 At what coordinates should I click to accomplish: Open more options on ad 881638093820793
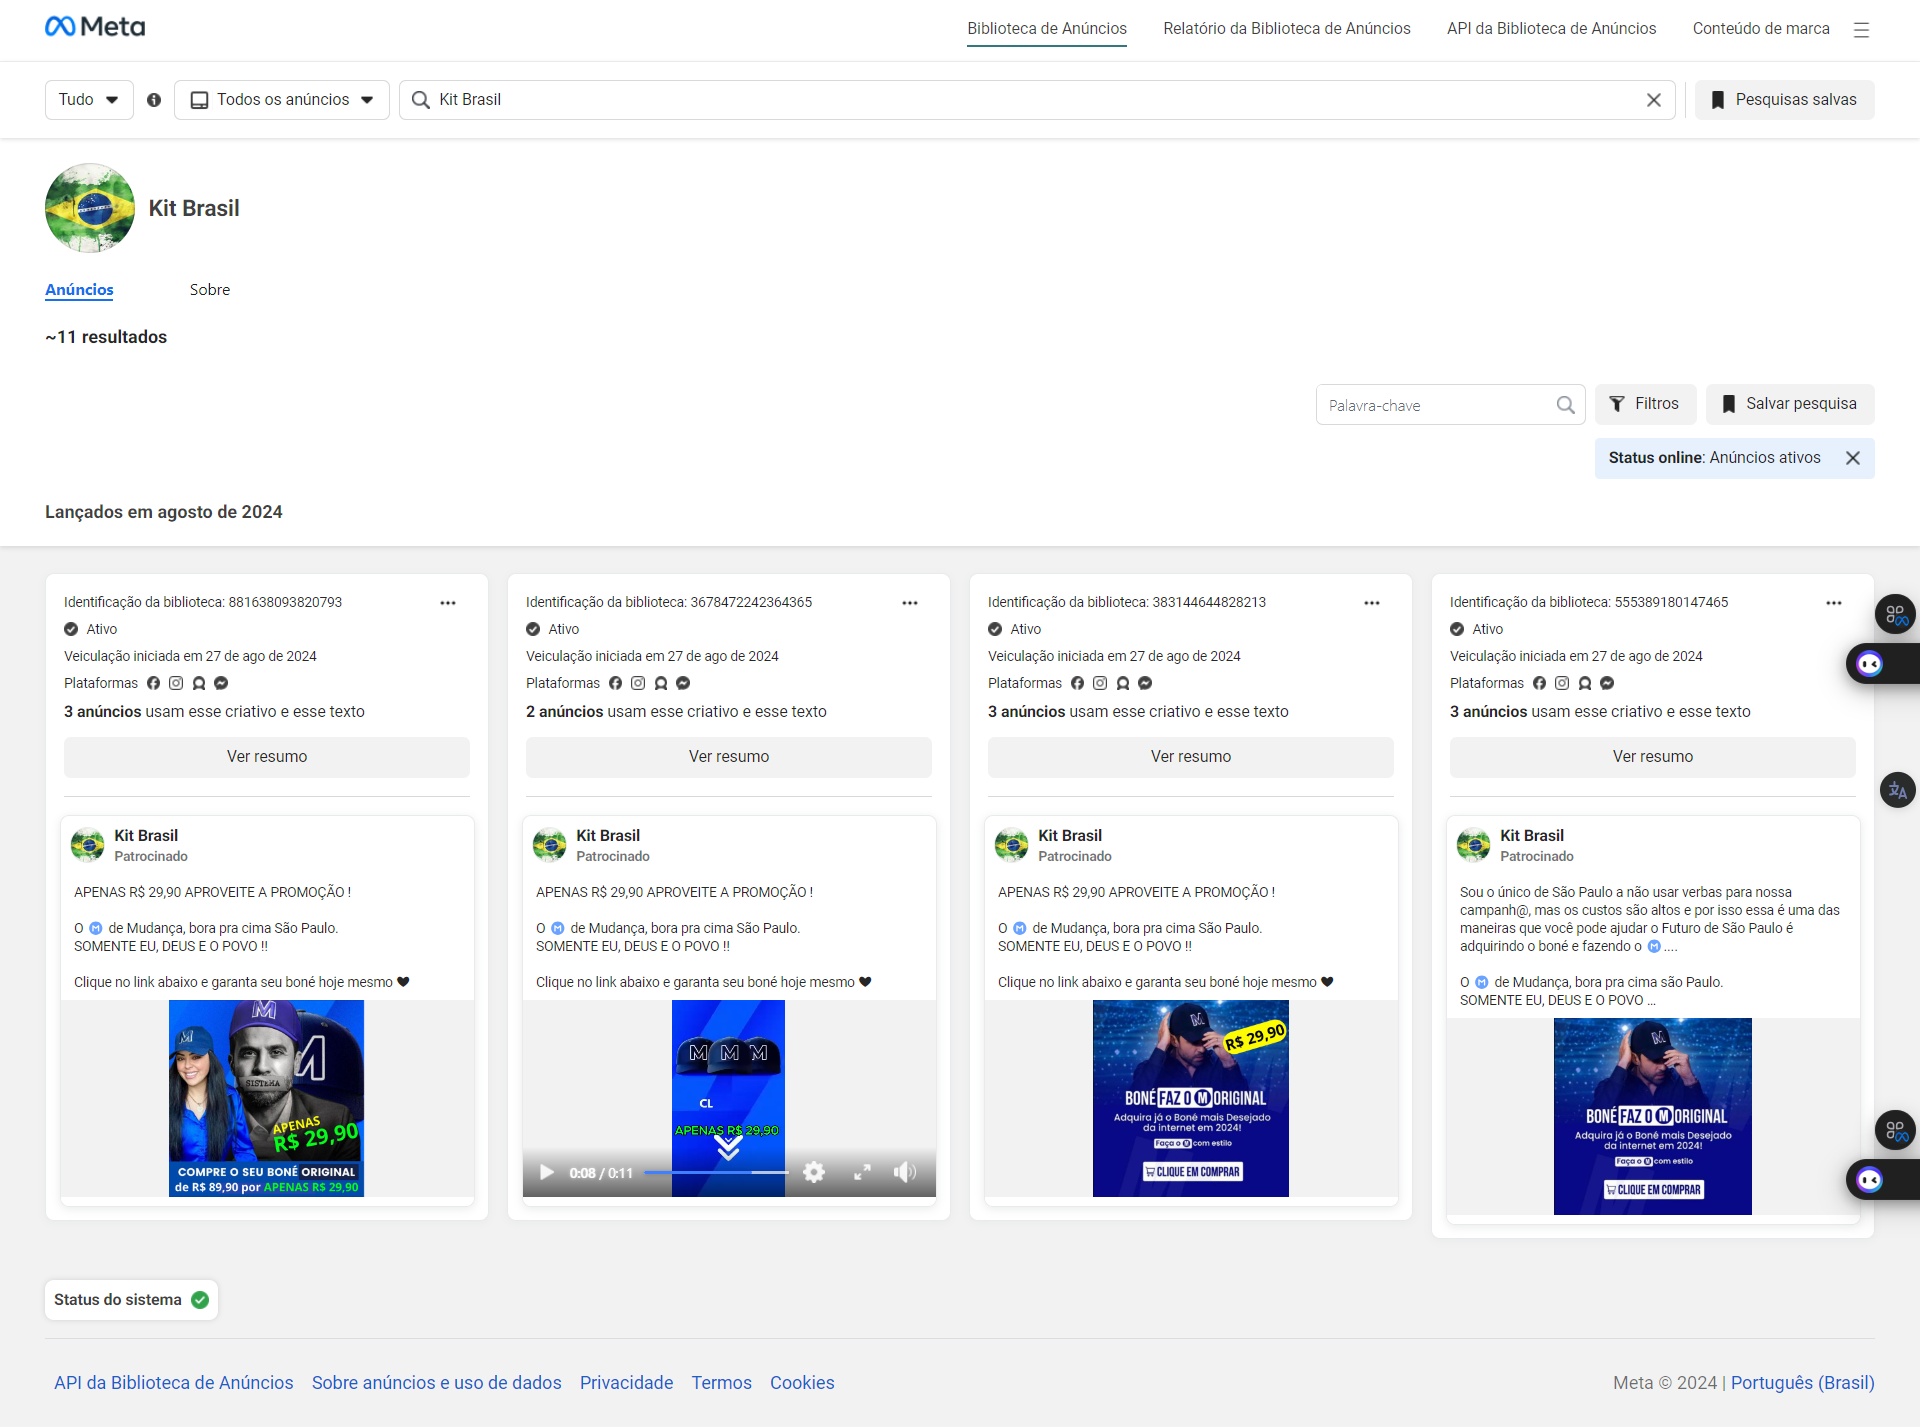click(448, 603)
